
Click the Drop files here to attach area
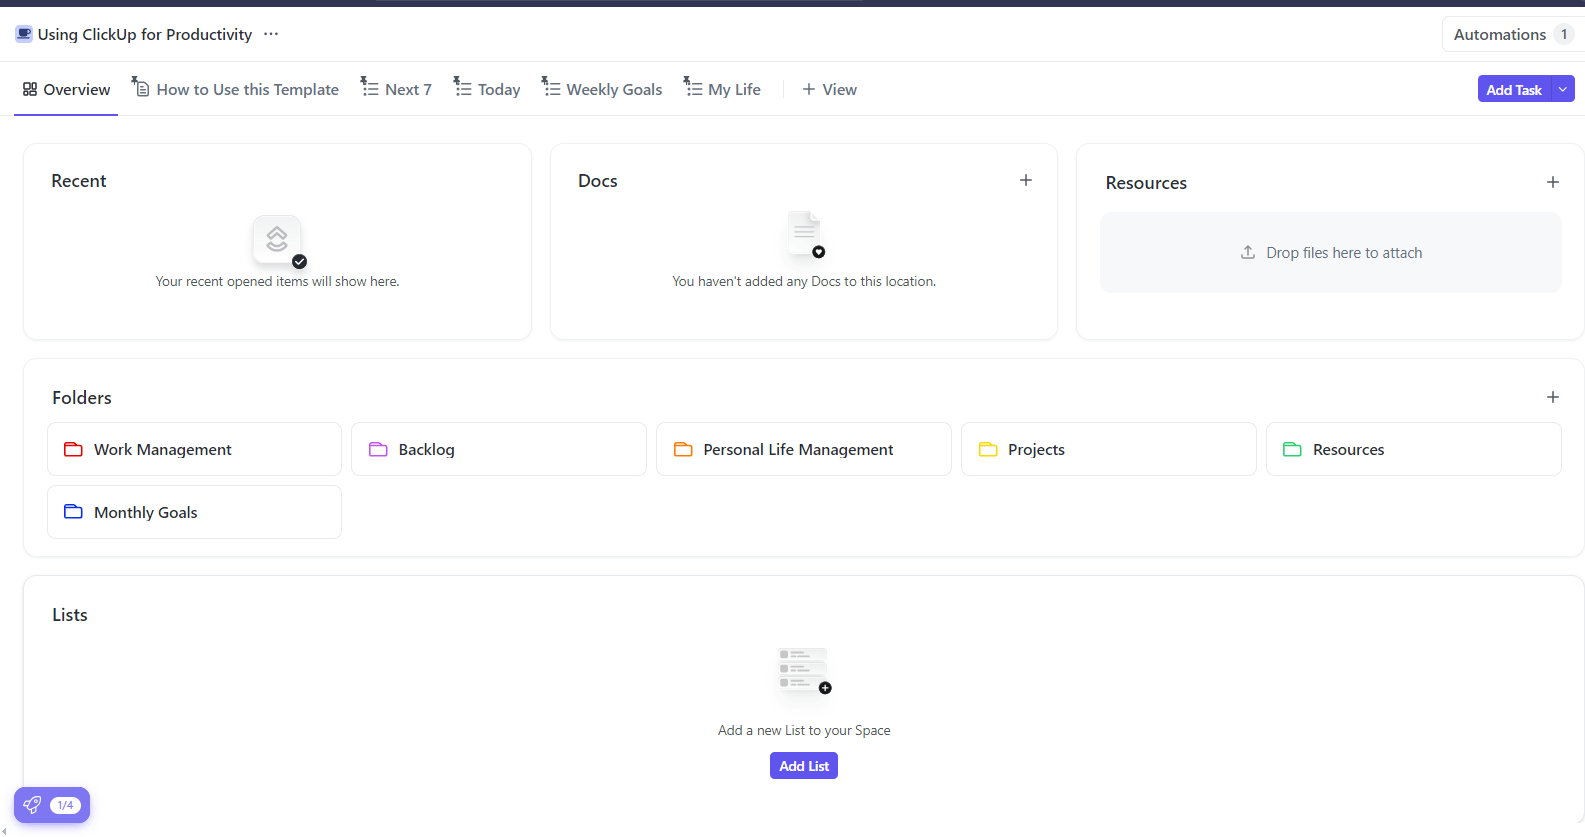(1331, 252)
